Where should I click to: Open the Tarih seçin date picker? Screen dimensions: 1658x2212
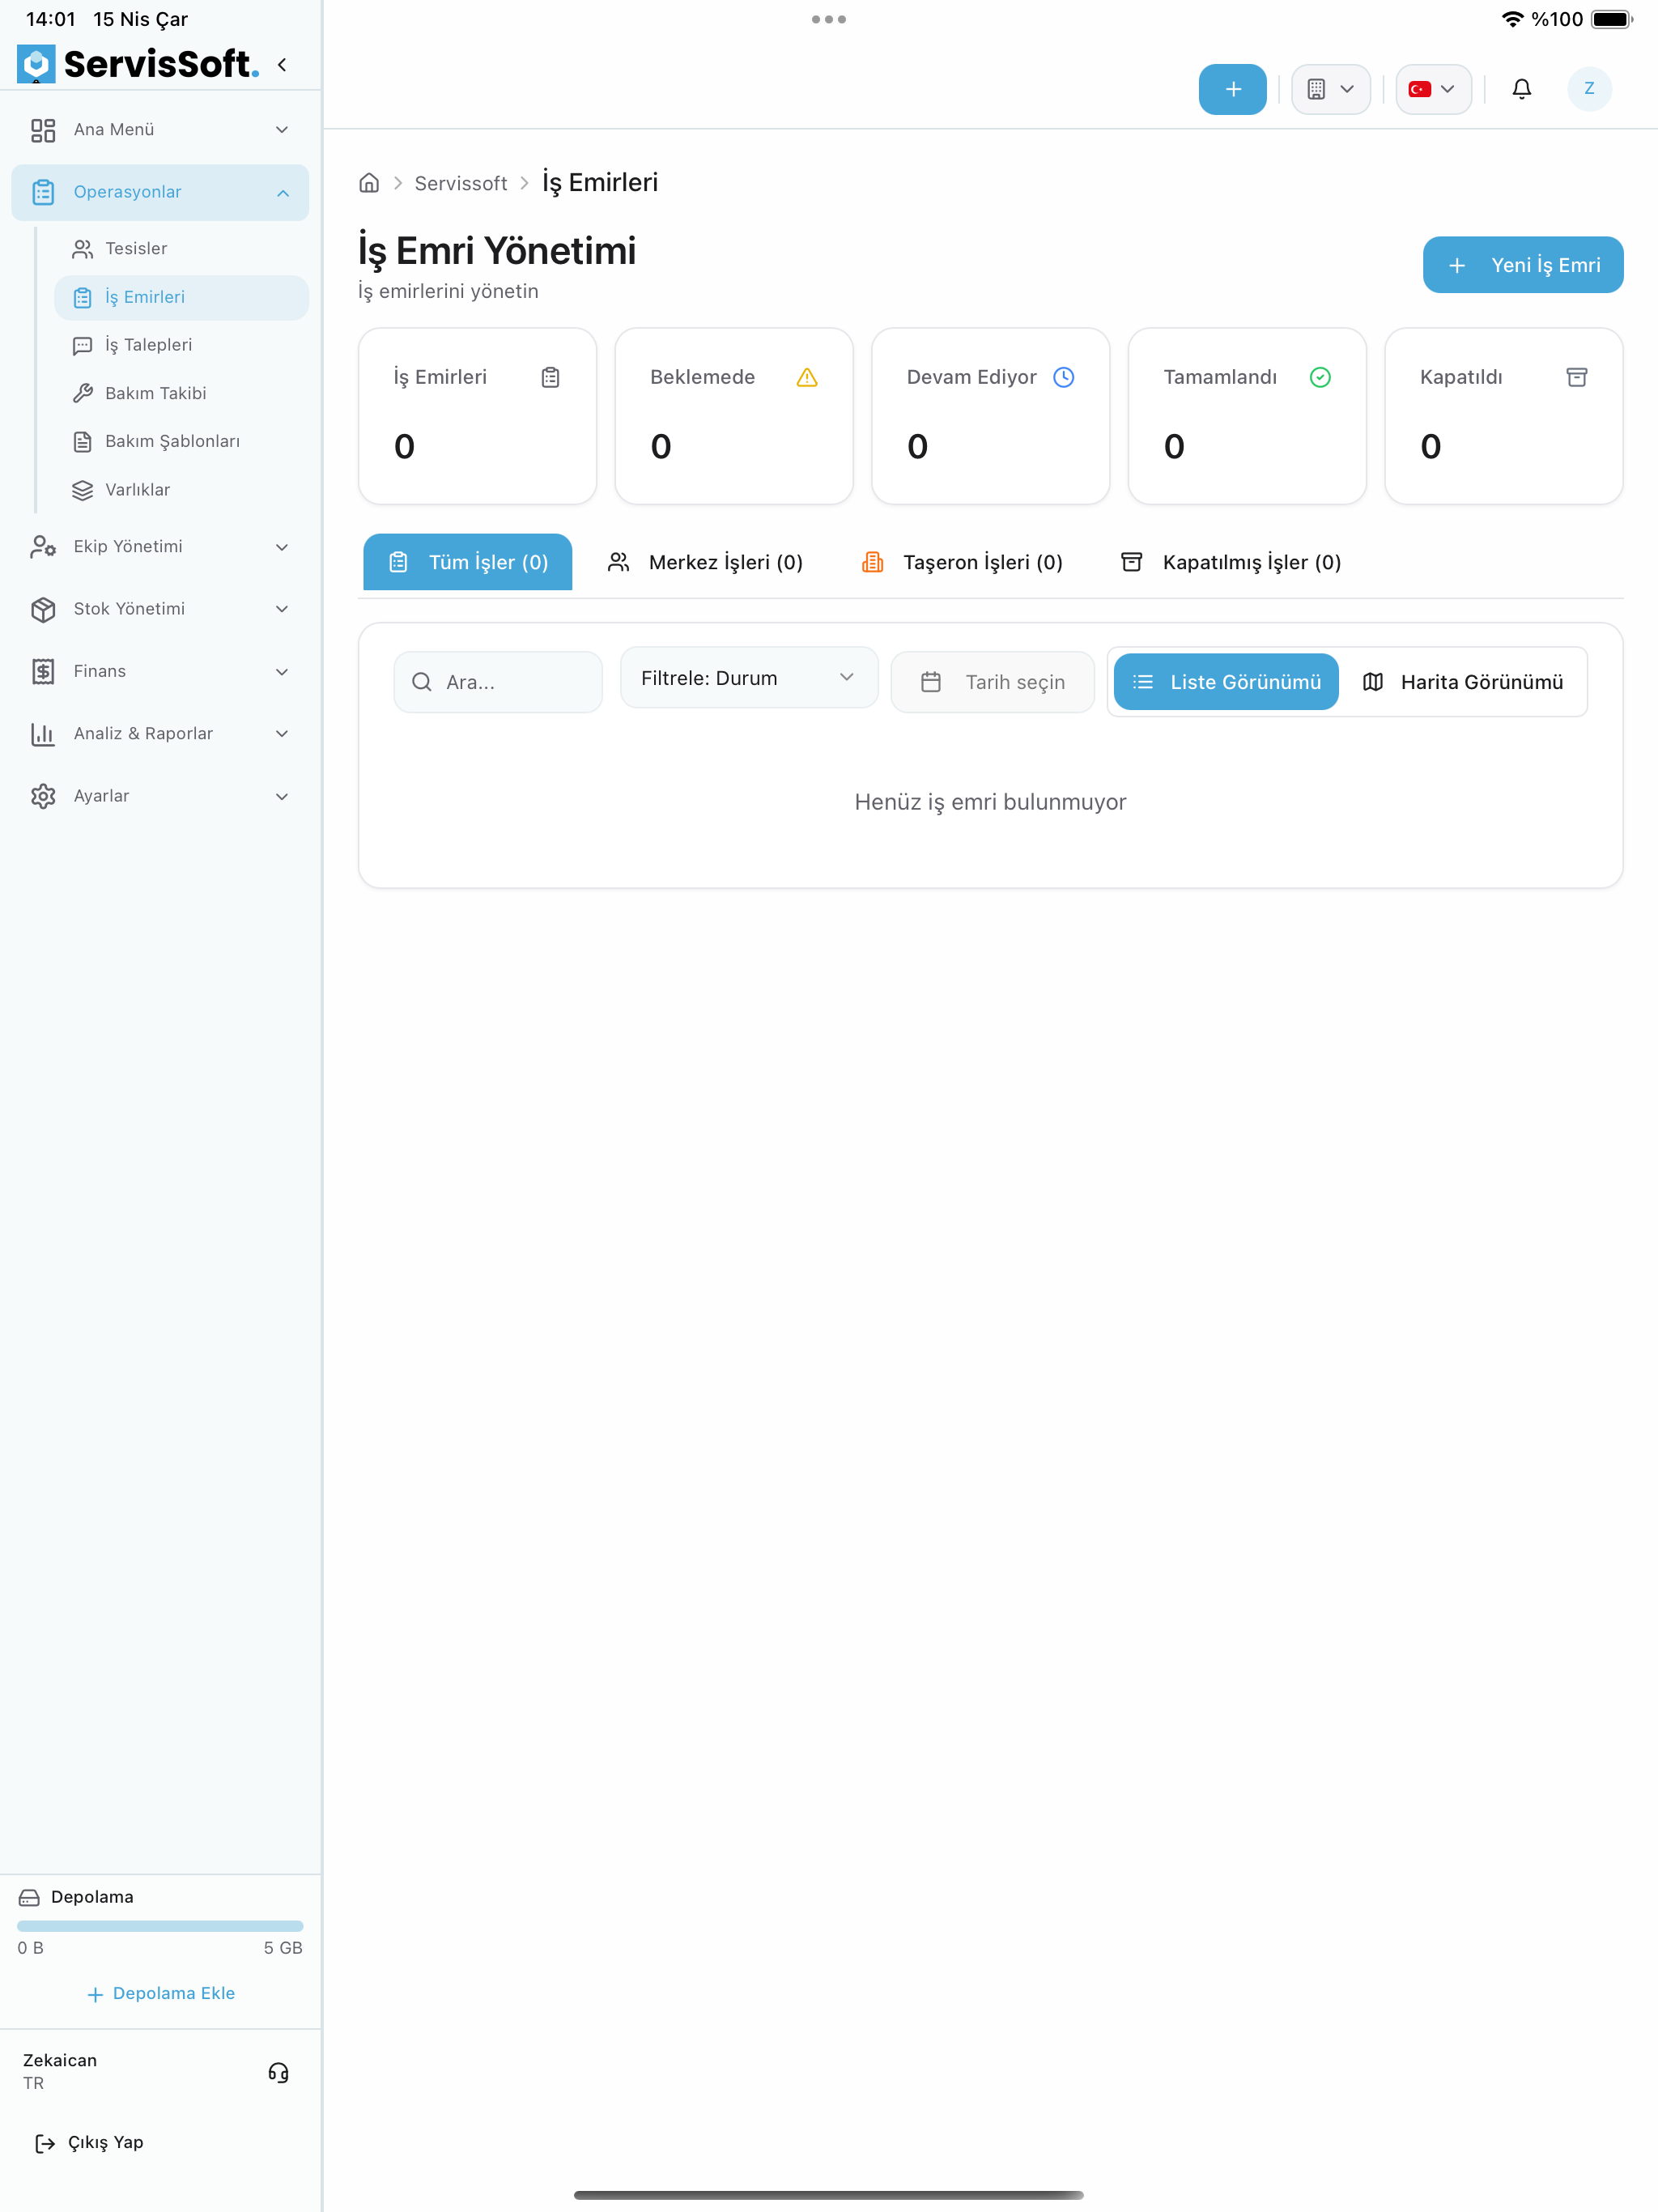pyautogui.click(x=992, y=682)
